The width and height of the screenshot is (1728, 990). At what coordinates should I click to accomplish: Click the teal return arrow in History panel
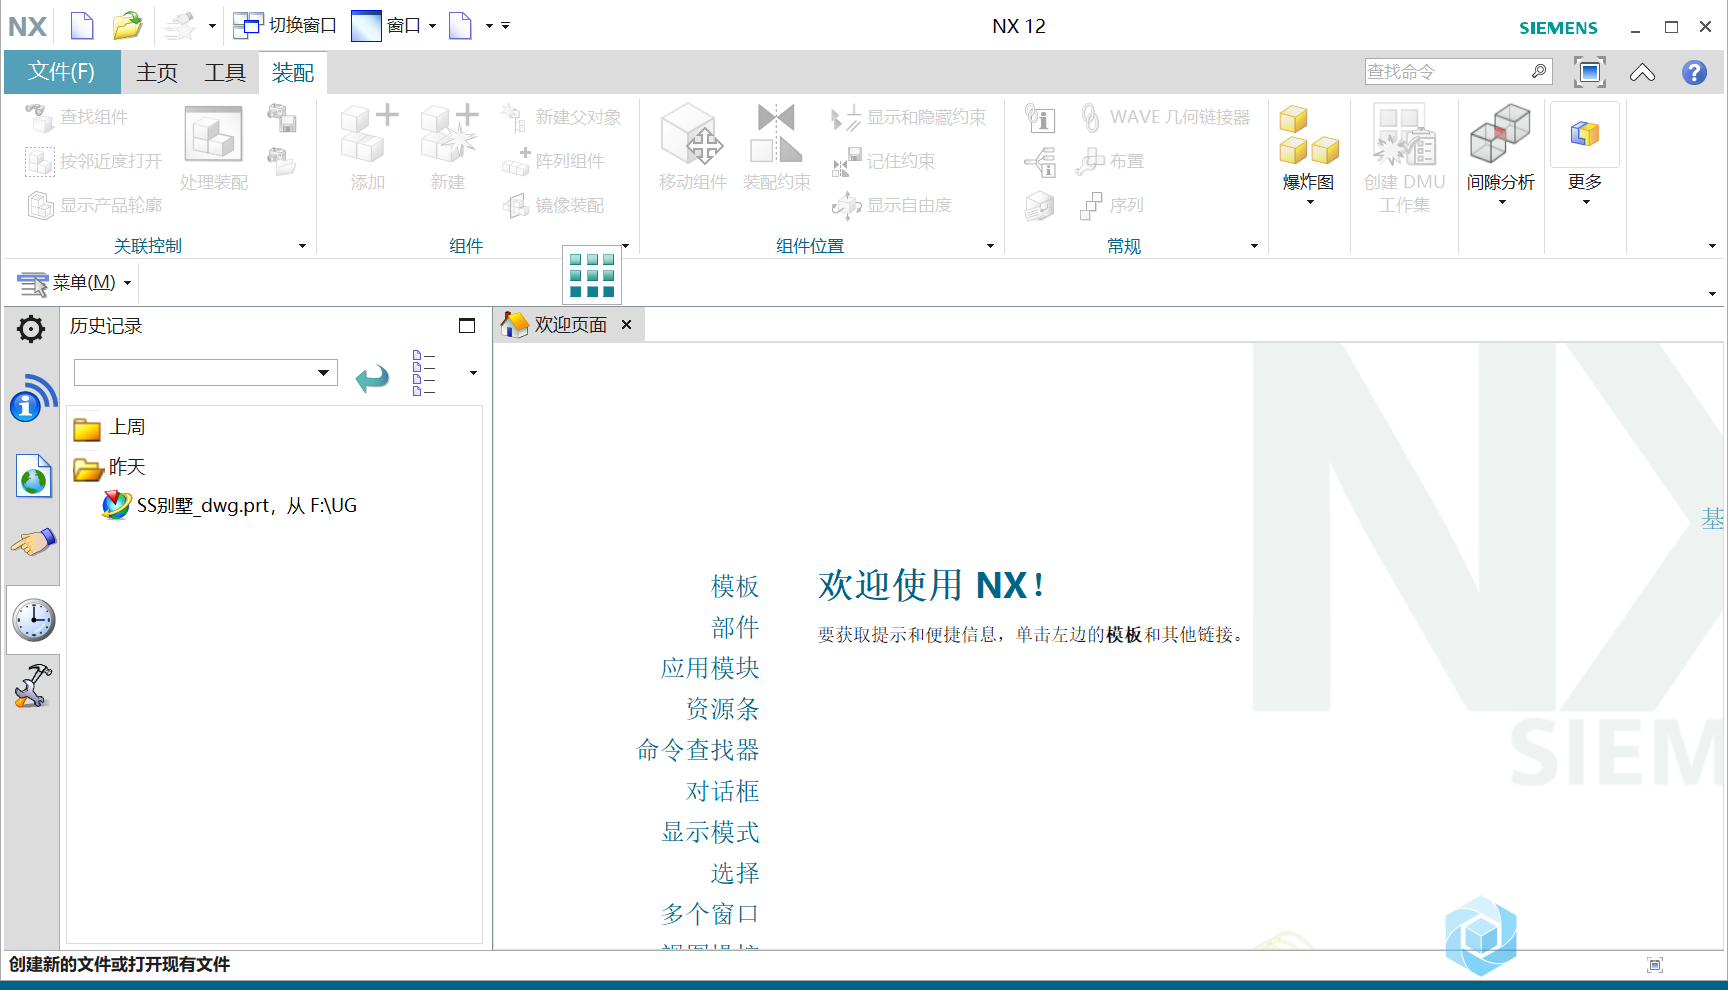372,378
